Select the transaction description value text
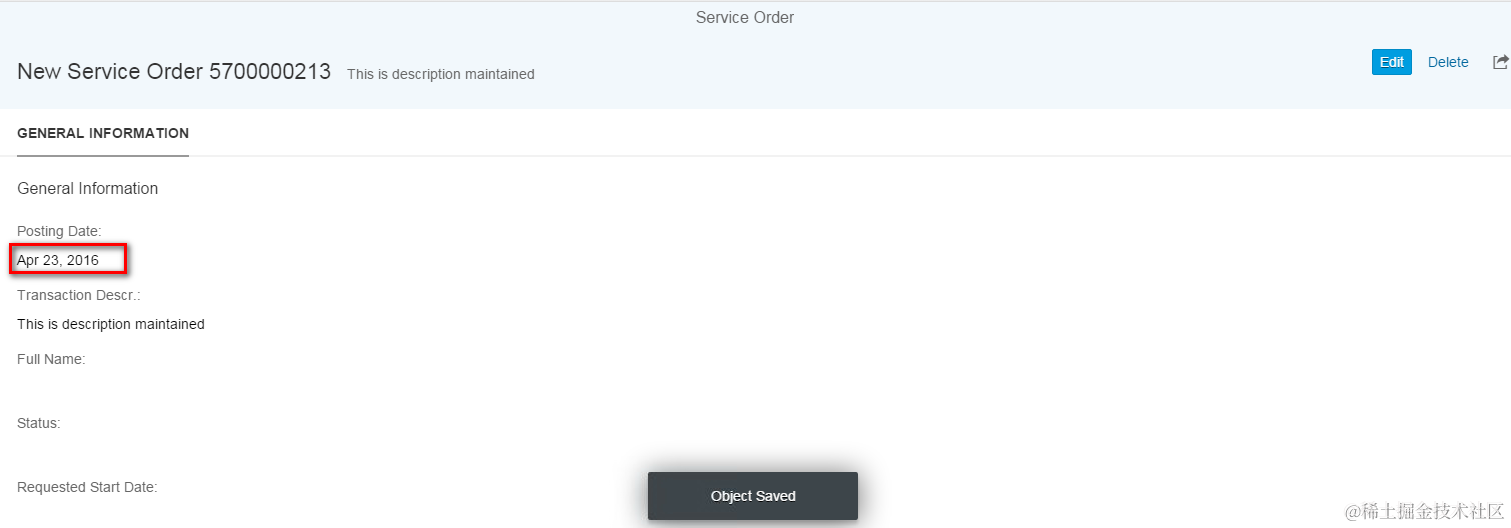The width and height of the screenshot is (1511, 528). click(x=111, y=324)
